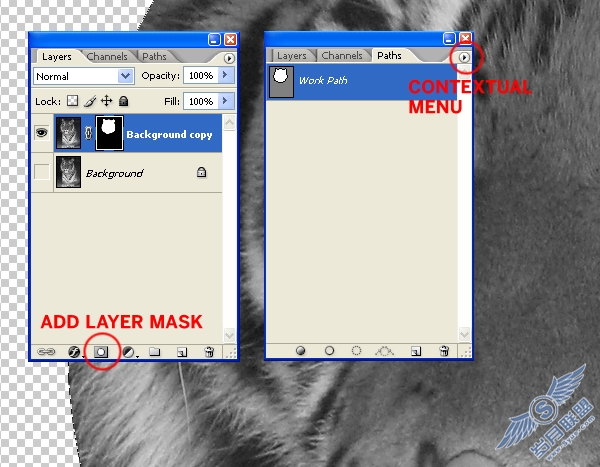Click the Opacity 100% field
The height and width of the screenshot is (467, 600).
pyautogui.click(x=201, y=75)
